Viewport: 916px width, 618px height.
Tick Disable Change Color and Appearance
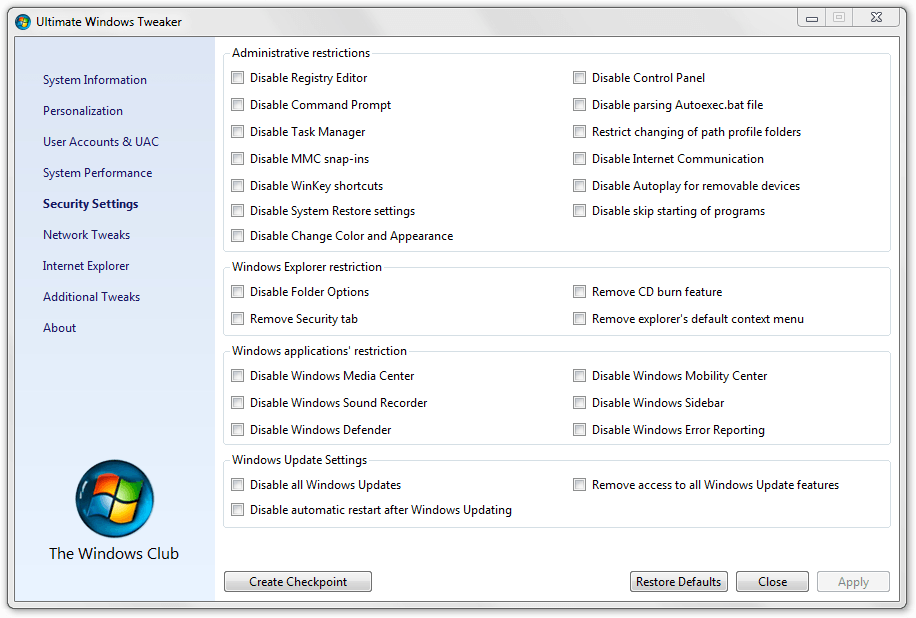237,235
